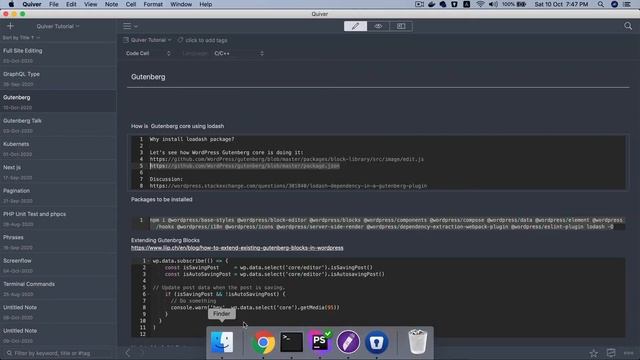Open presentation mode icon at bottom right
This screenshot has width=640, height=360.
pos(611,353)
